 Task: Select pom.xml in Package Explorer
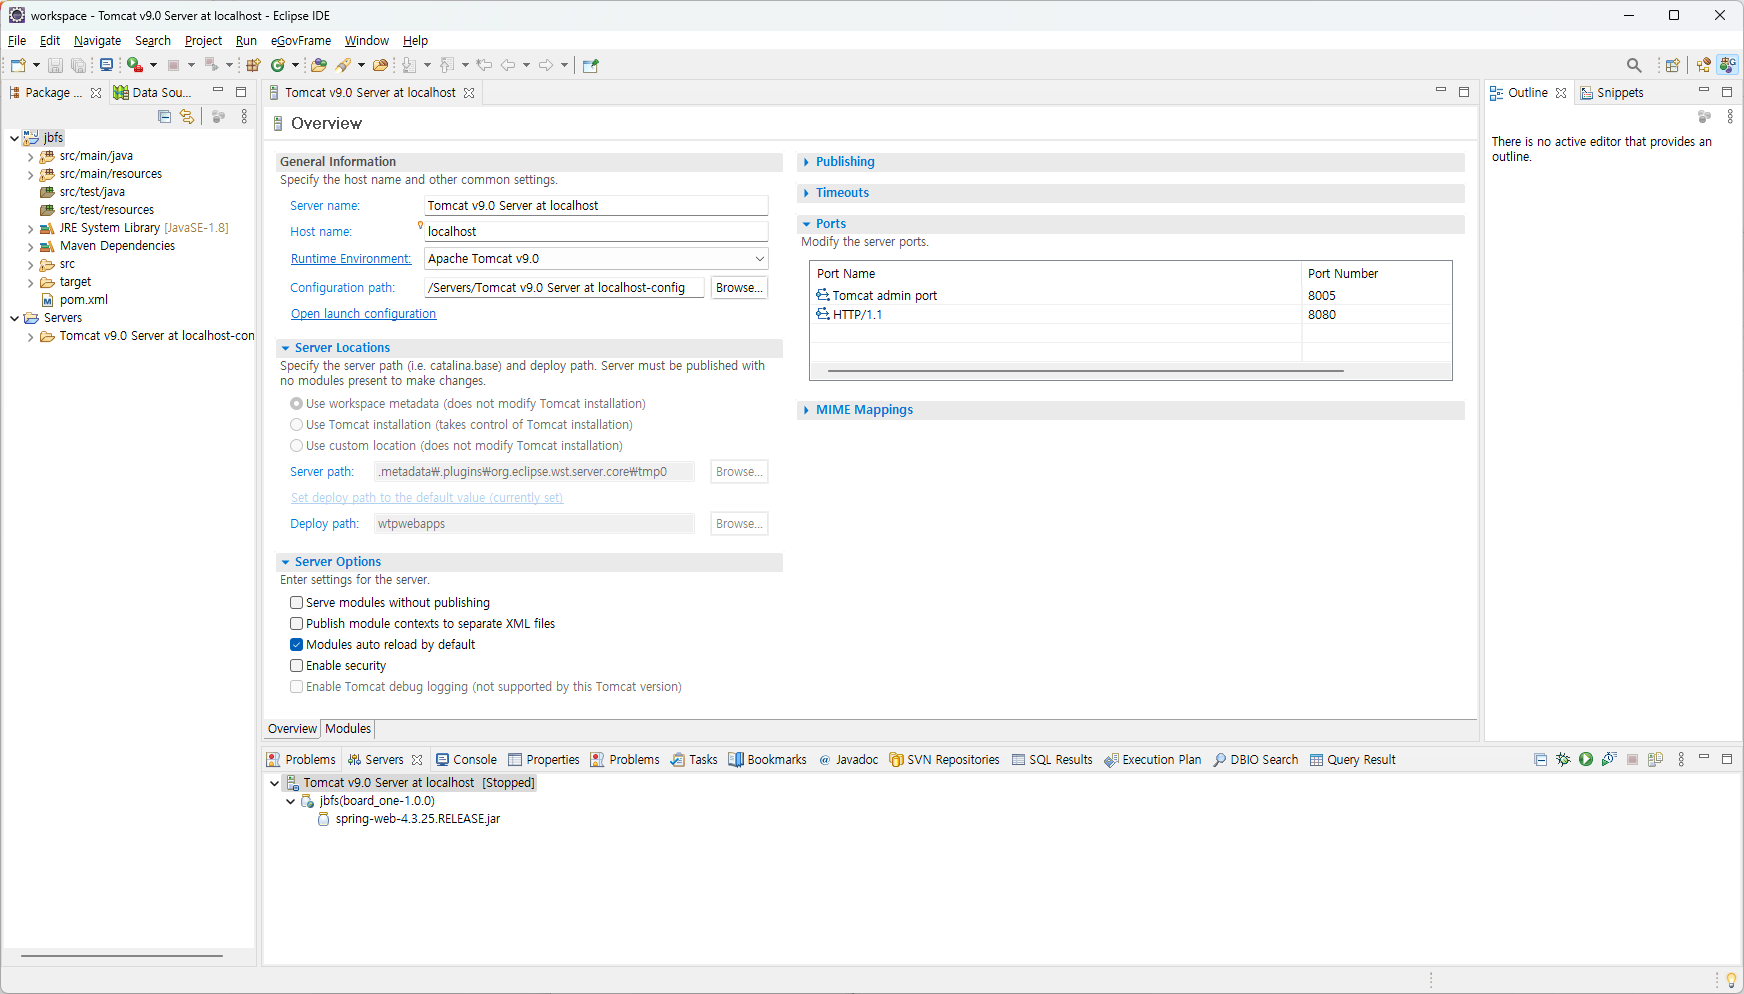pos(74,300)
